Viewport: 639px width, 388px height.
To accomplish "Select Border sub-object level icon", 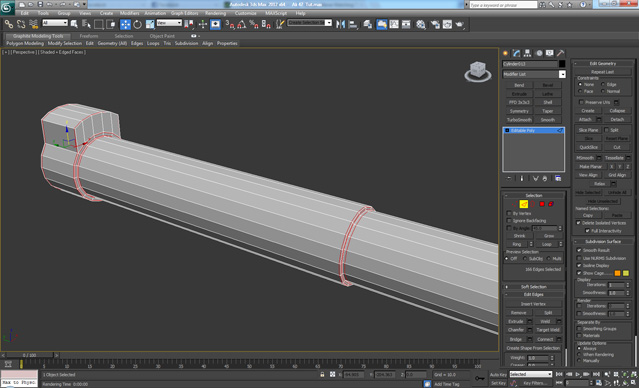I will (533, 204).
